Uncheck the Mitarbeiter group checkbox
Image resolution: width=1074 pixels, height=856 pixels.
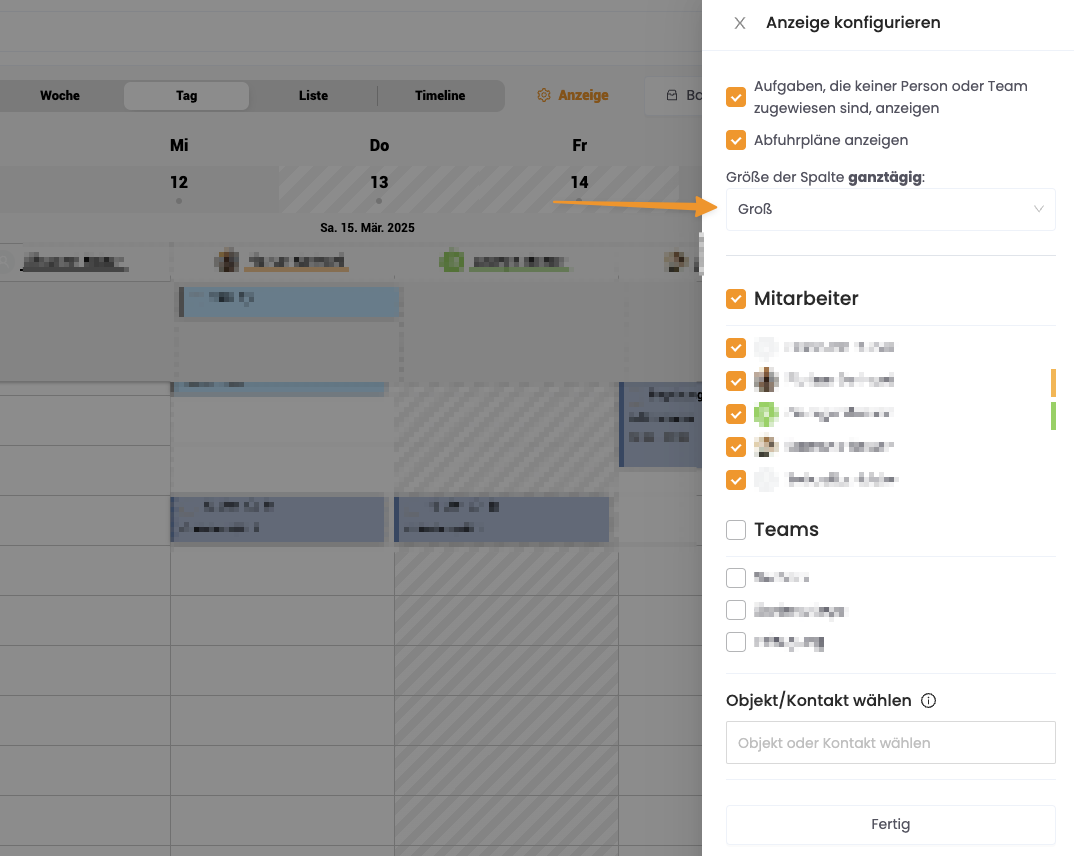[736, 299]
